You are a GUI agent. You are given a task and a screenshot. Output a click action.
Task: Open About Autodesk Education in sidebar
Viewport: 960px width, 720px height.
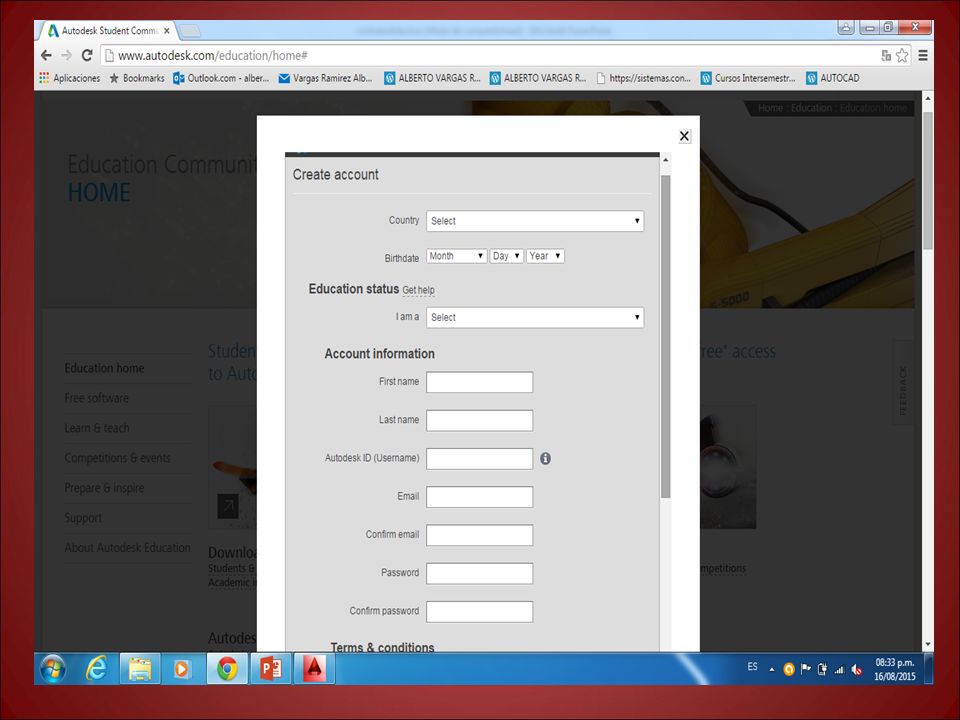(x=127, y=547)
